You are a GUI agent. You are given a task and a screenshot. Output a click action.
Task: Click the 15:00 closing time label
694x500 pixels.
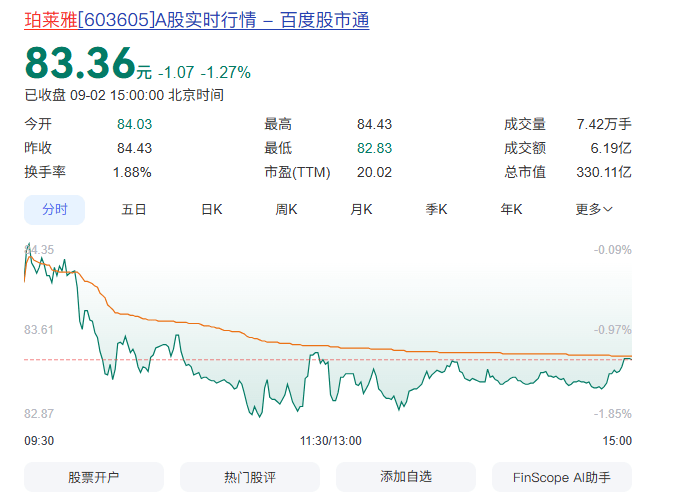[x=617, y=441]
